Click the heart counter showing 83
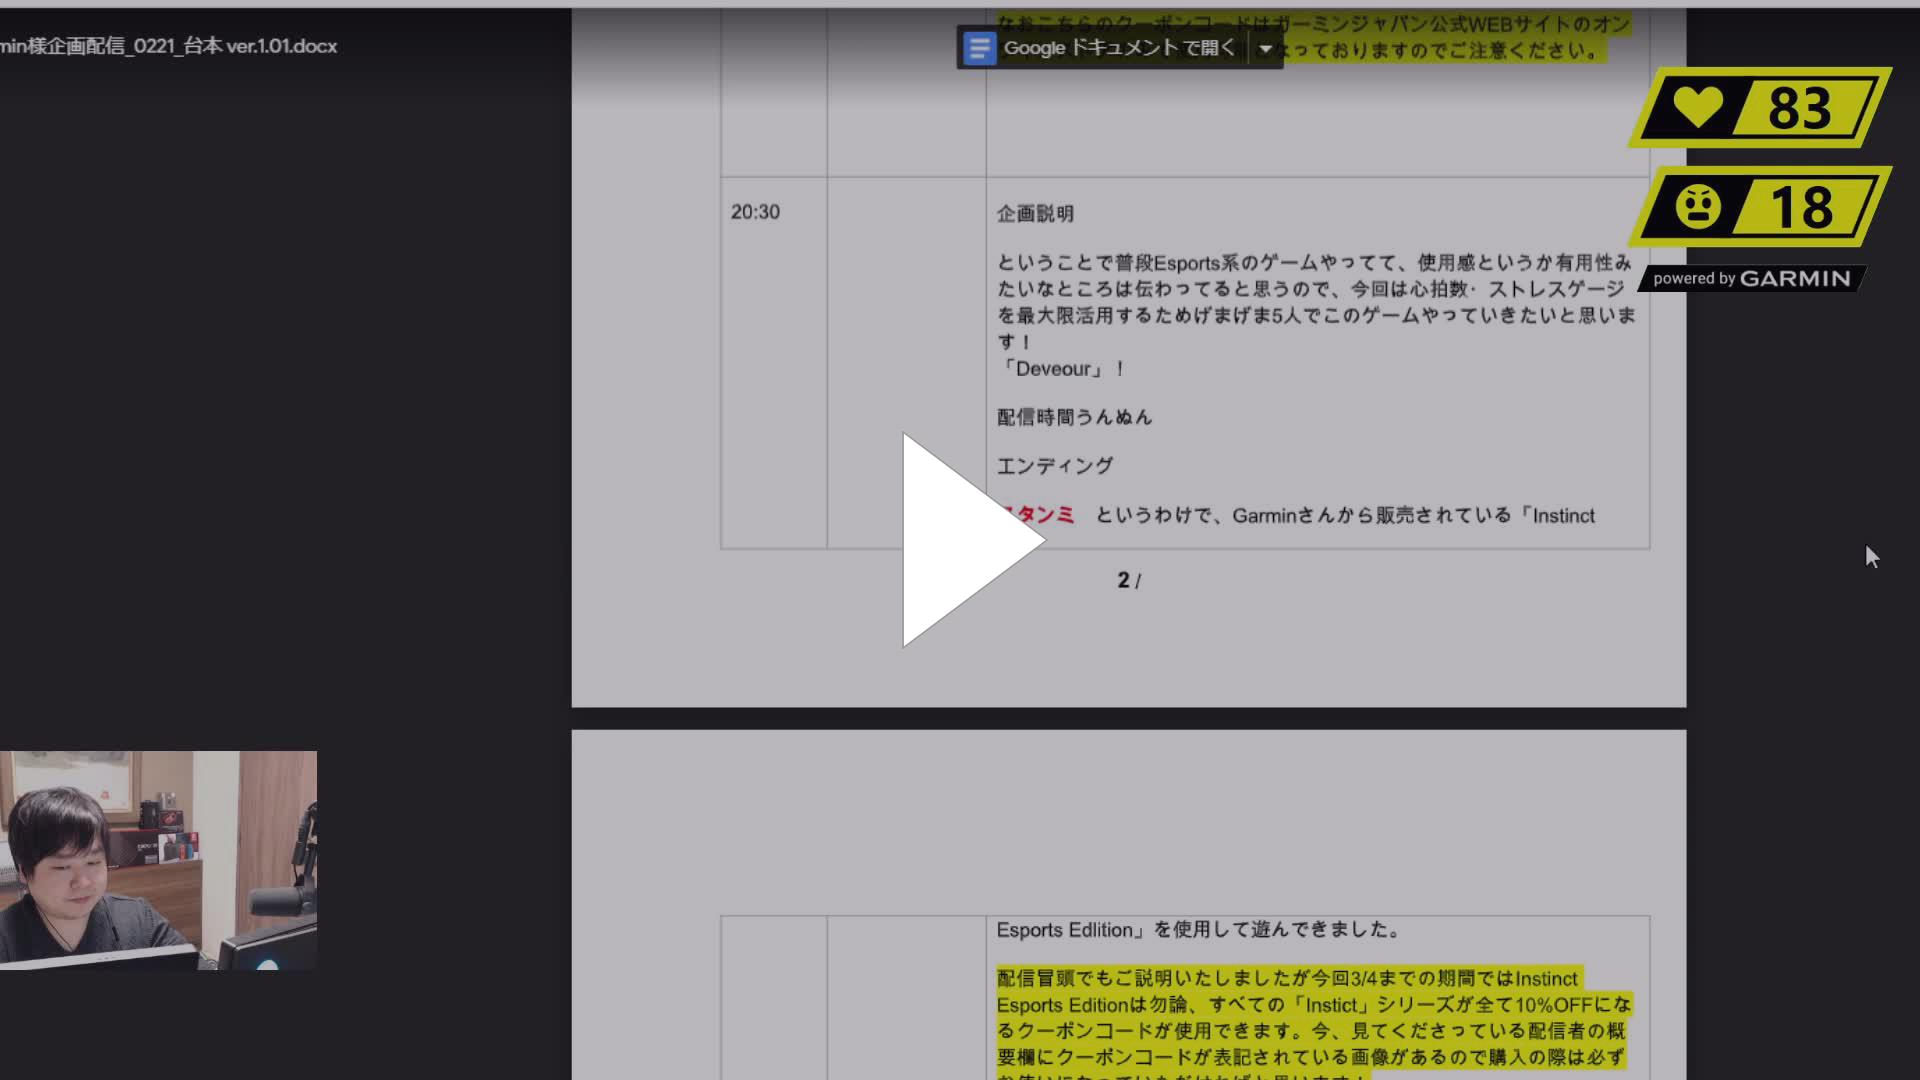Screen dimensions: 1920x1080 (1800, 110)
